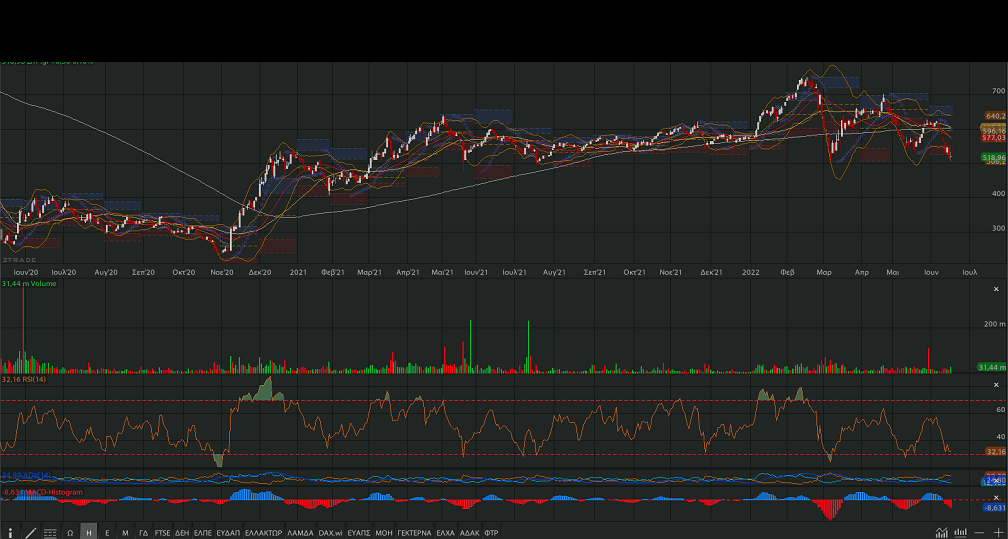Click the line chart type icon
Screen dimensions: 1008x539
[x=940, y=532]
